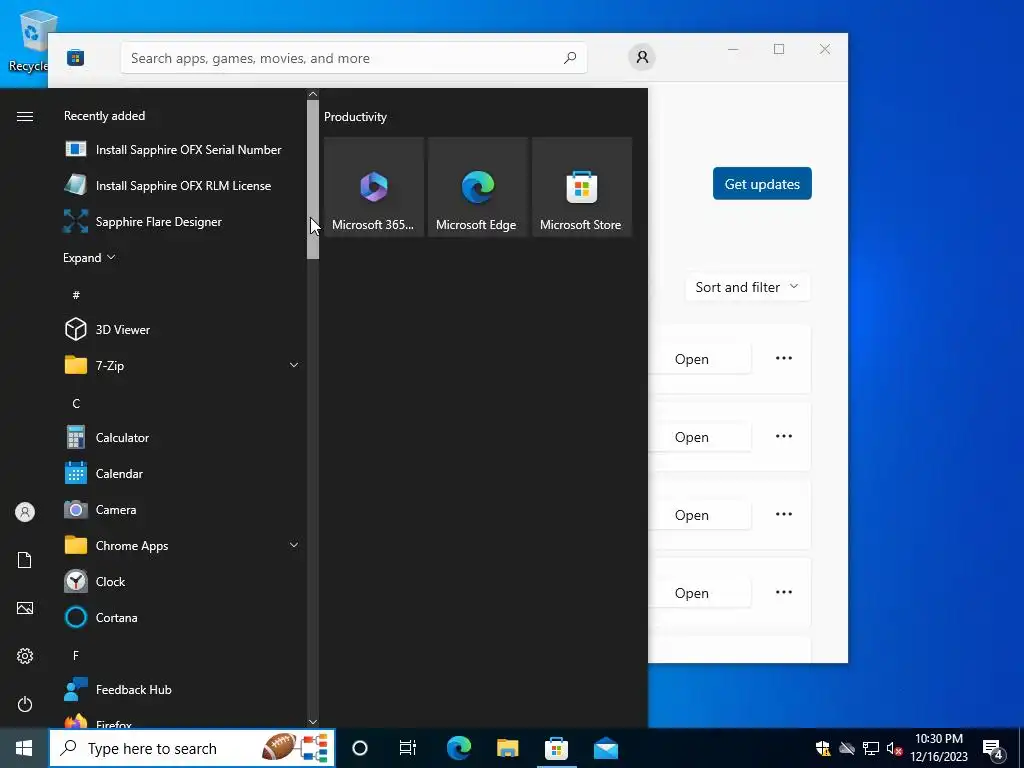Open Pictures from Start sidebar
Image resolution: width=1024 pixels, height=768 pixels.
pyautogui.click(x=25, y=608)
